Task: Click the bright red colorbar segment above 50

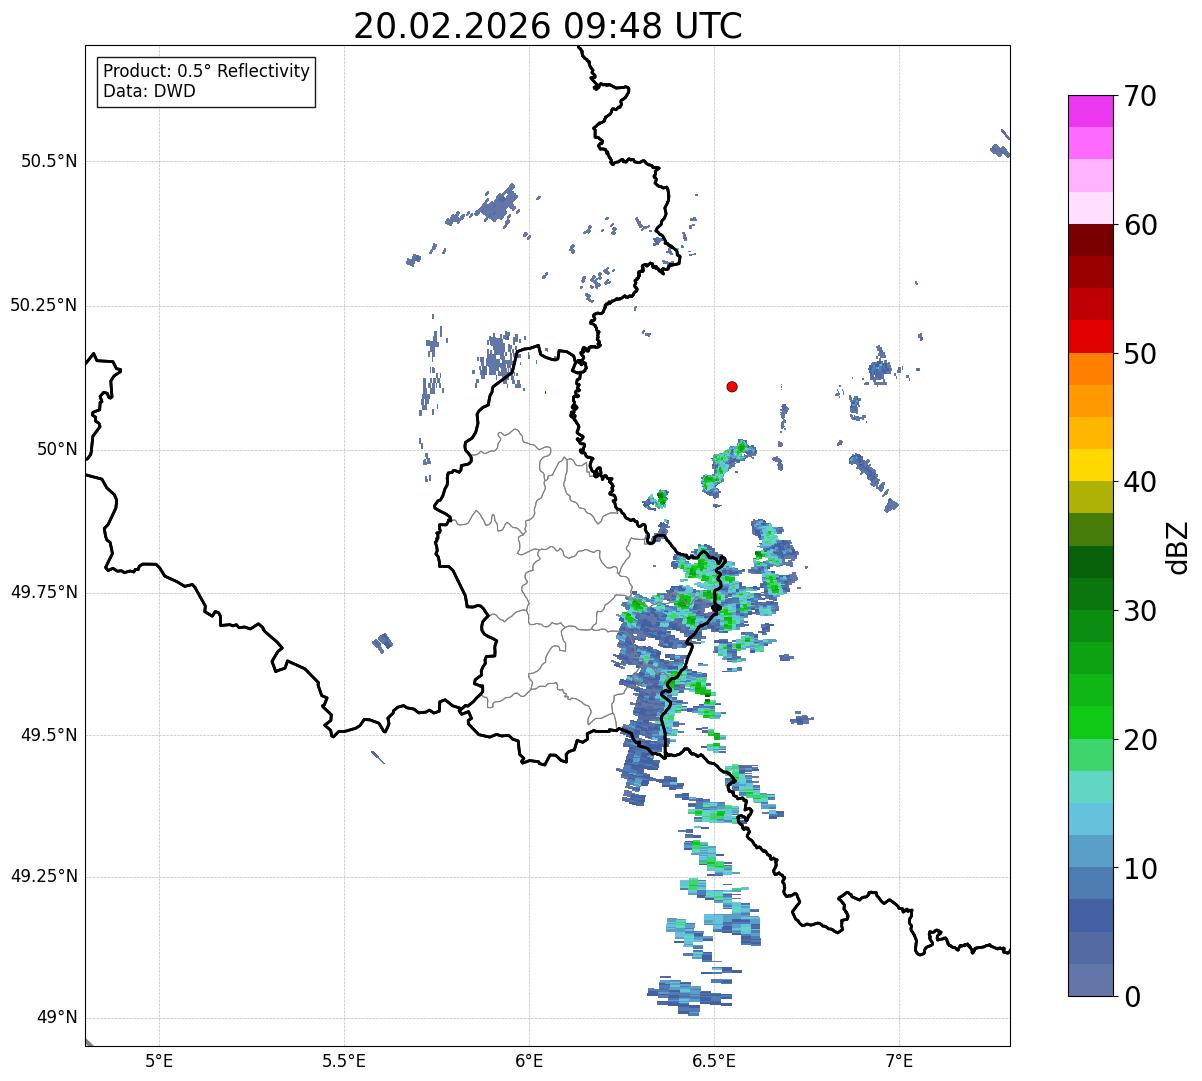Action: tap(1090, 337)
